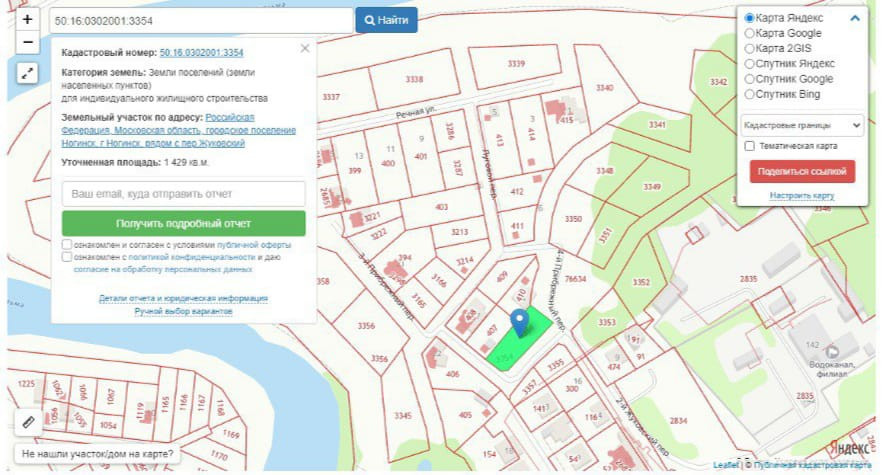Open Кадастровые границы dropdown
Image resolution: width=883 pixels, height=475 pixels.
tap(802, 125)
